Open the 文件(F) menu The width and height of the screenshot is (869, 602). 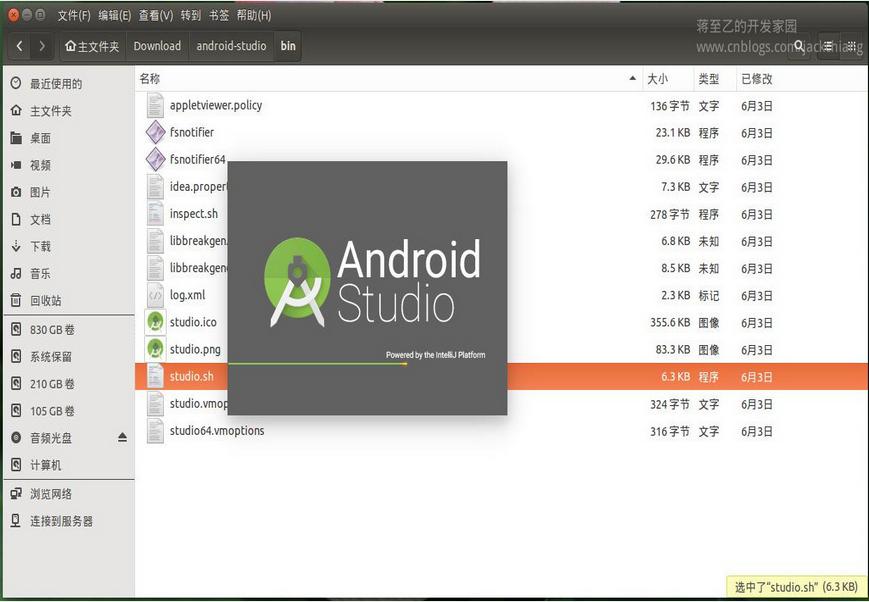click(x=74, y=16)
